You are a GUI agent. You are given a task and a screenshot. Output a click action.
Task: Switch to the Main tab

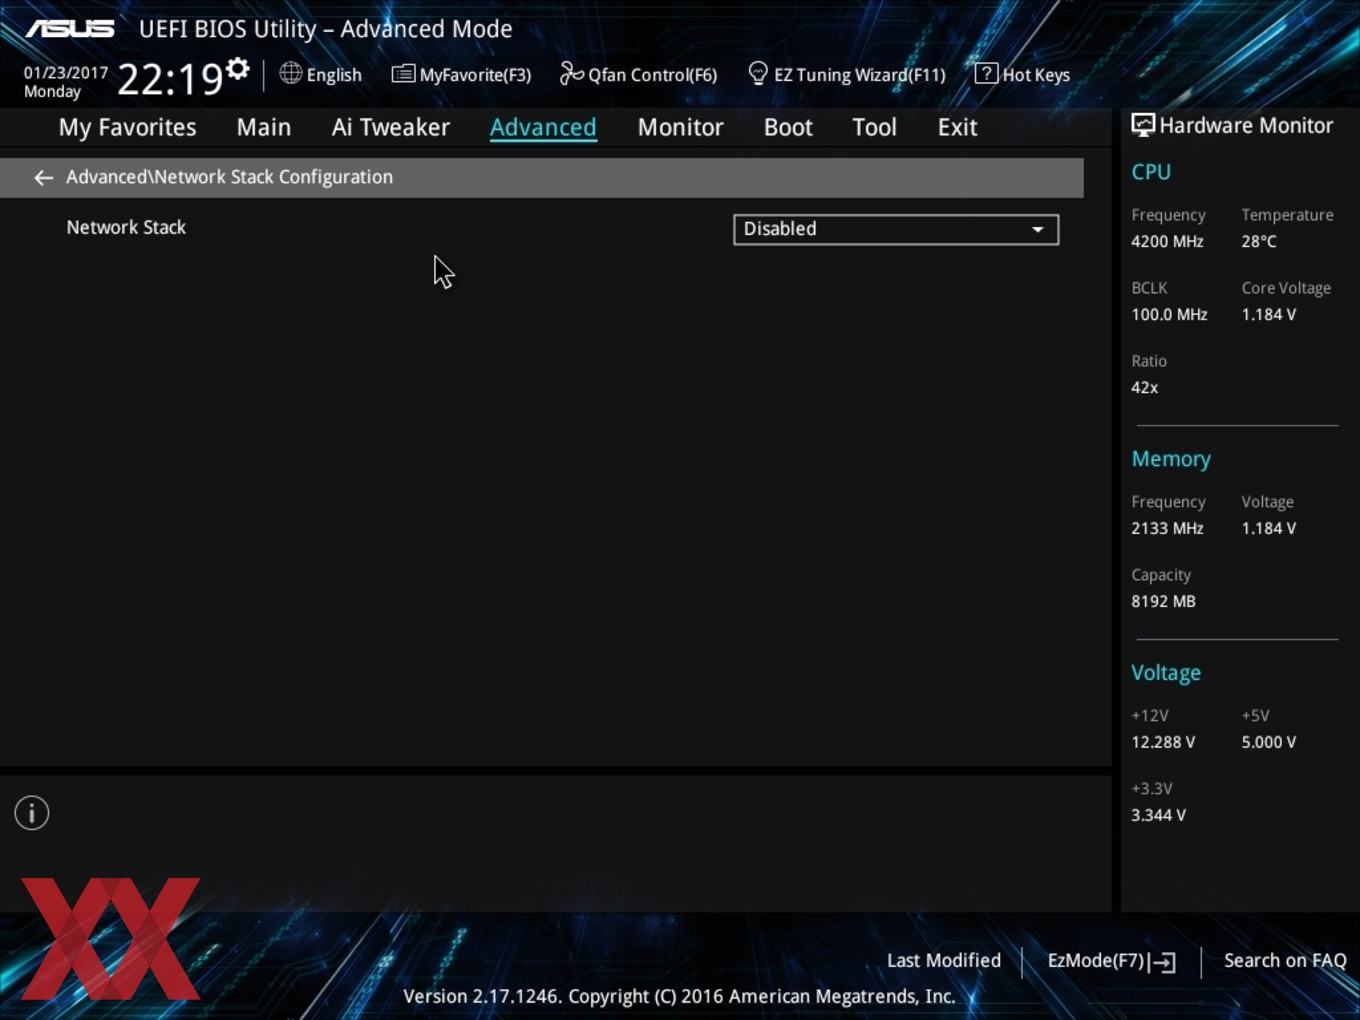point(264,127)
